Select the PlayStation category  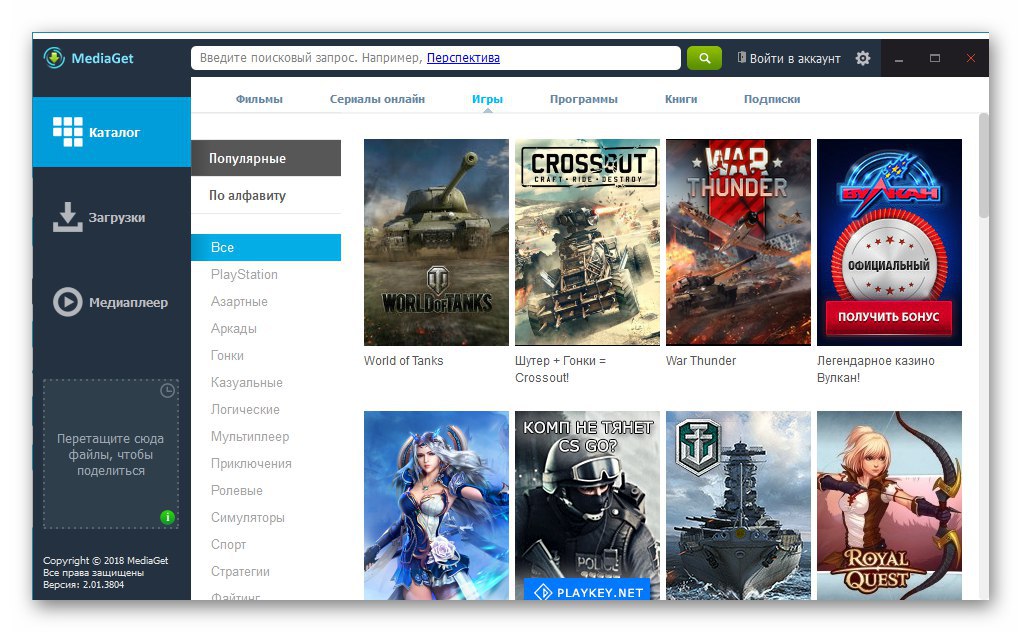244,275
